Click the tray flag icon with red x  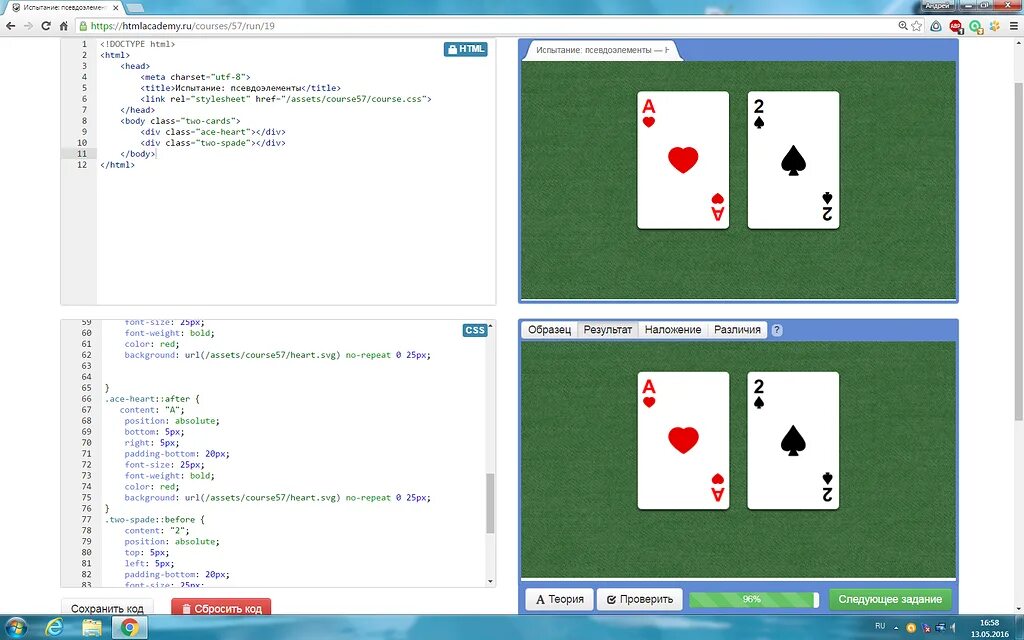pyautogui.click(x=925, y=628)
